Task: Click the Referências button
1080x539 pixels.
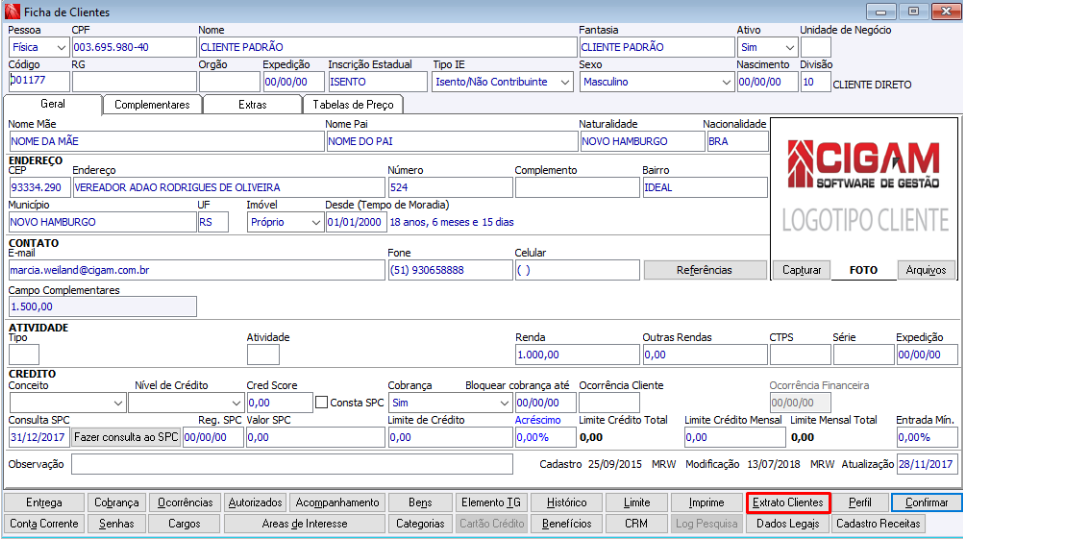Action: [705, 270]
